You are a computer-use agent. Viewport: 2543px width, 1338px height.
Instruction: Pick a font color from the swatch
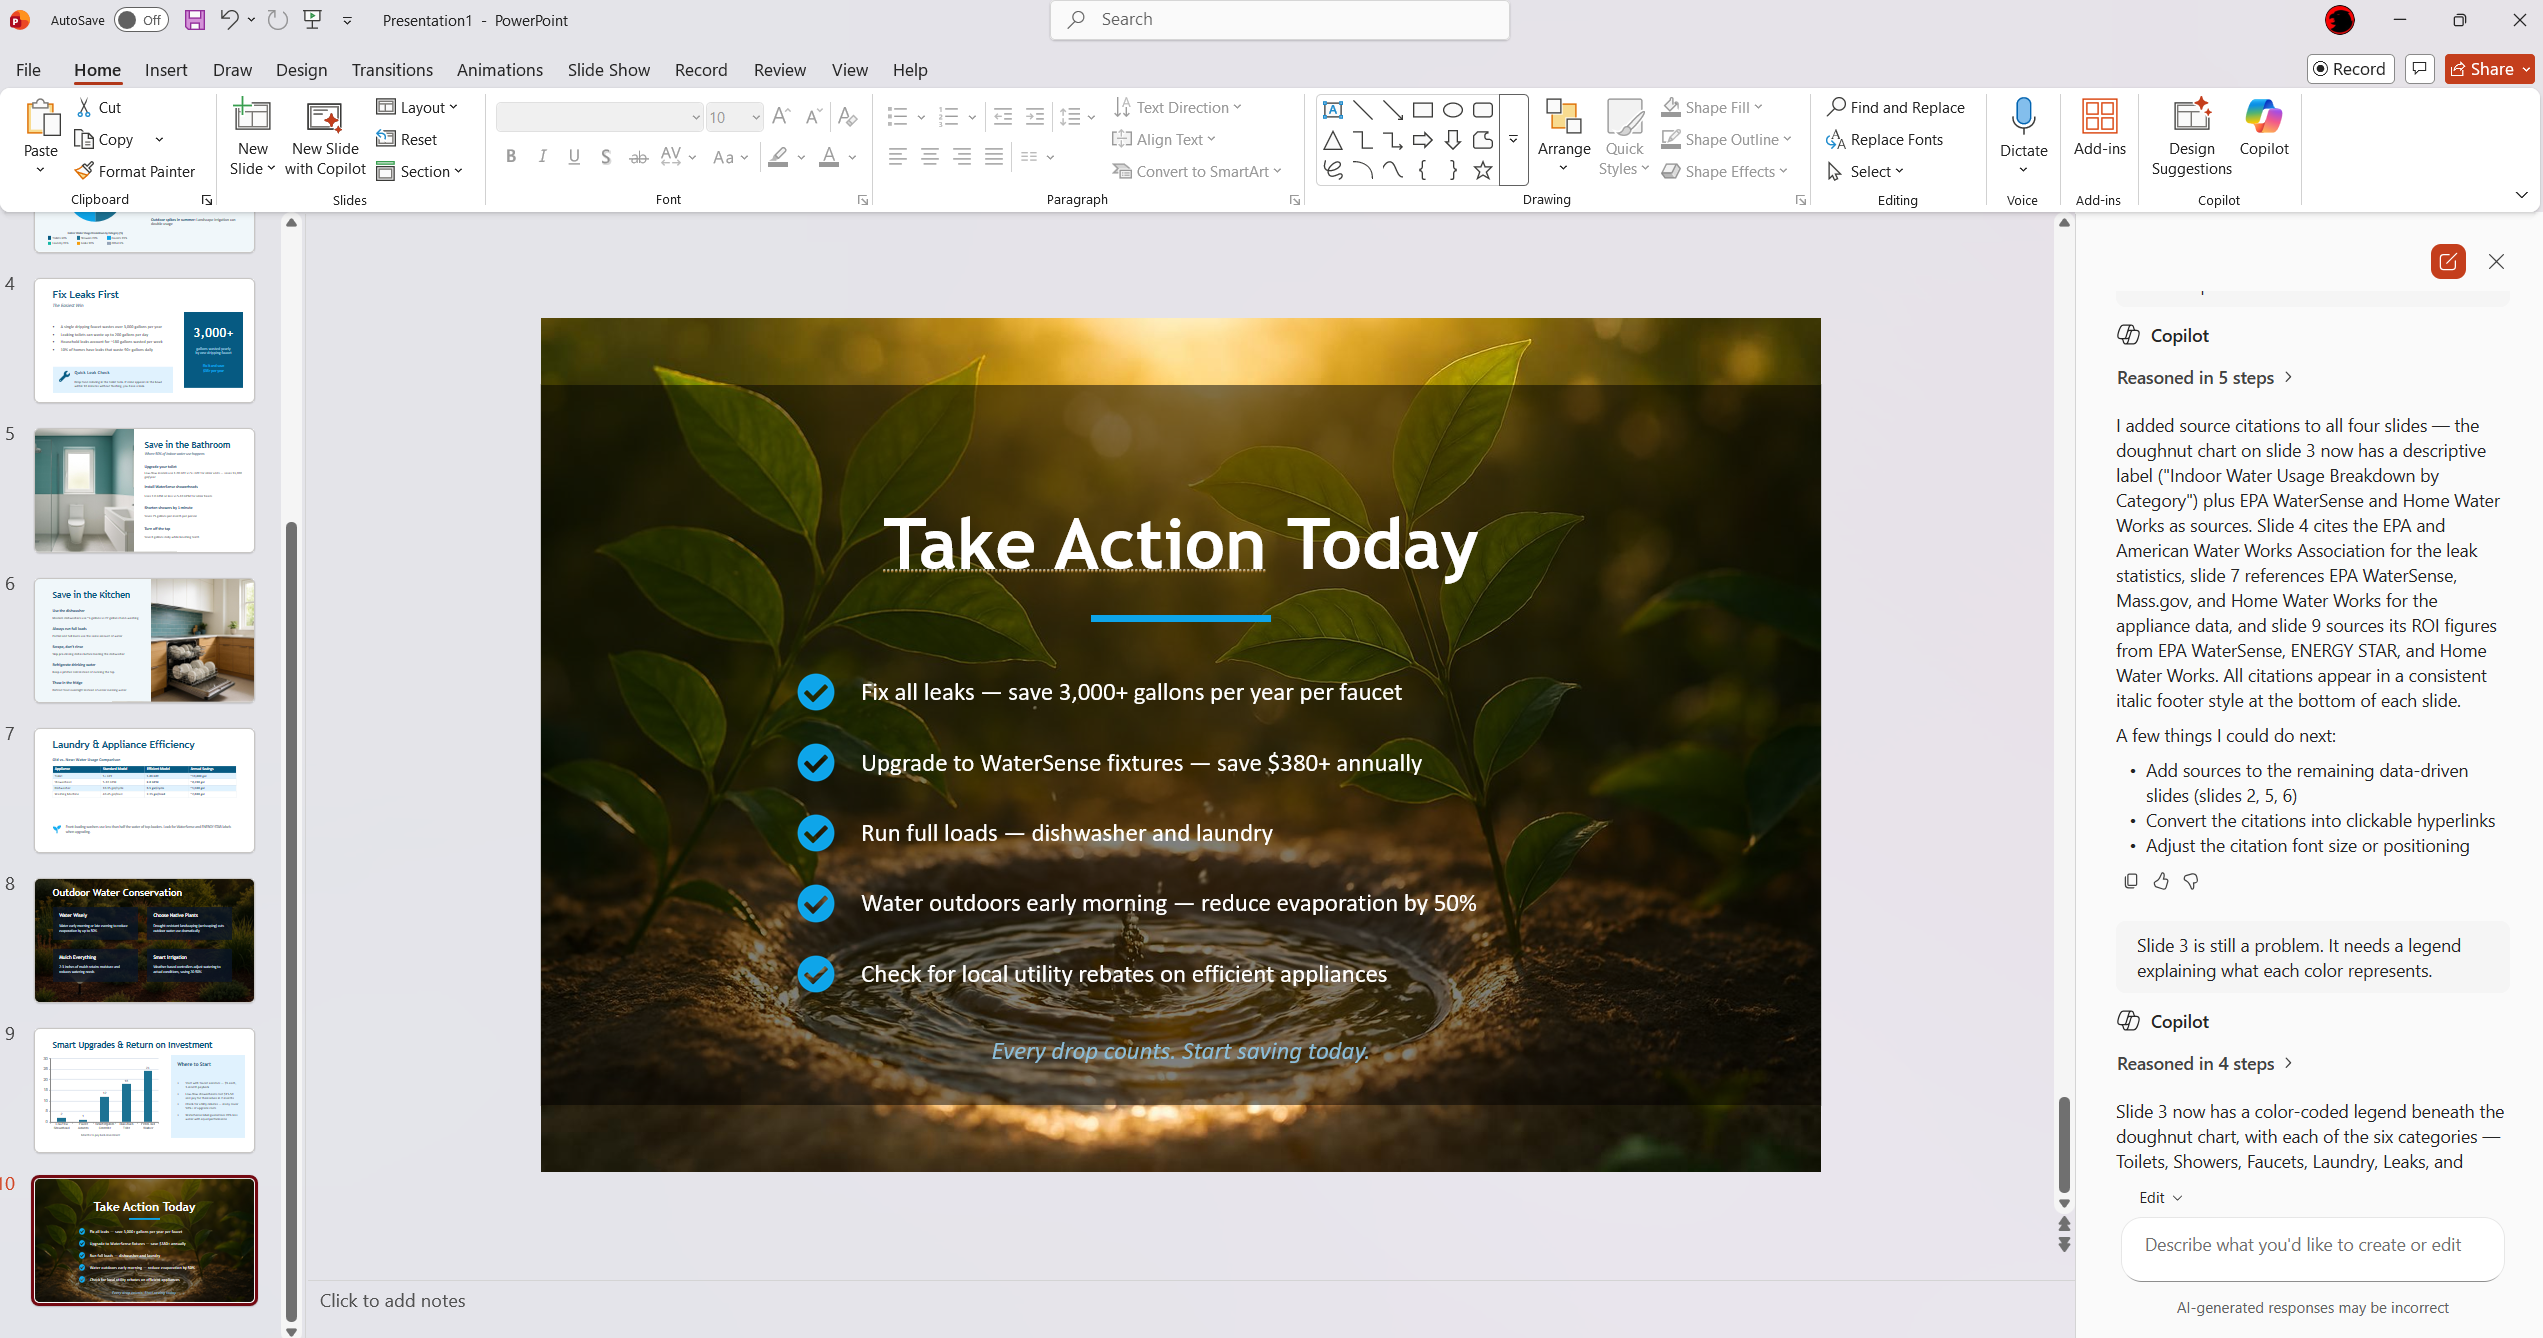pyautogui.click(x=829, y=157)
